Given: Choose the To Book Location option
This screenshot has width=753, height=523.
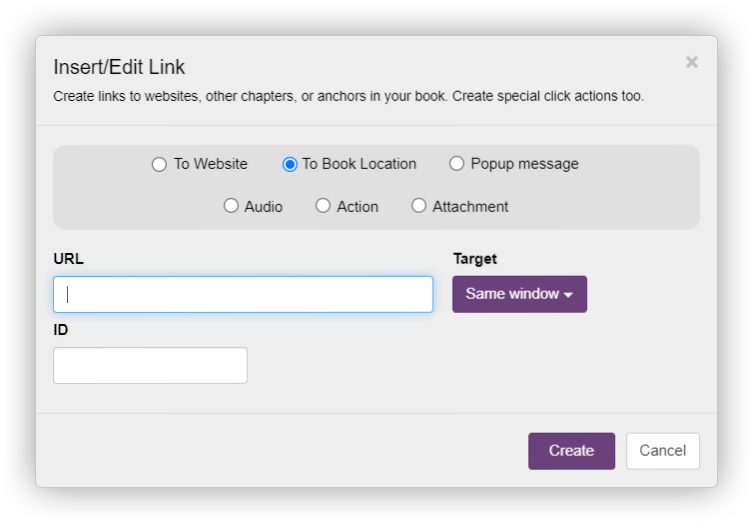Looking at the screenshot, I should (290, 165).
